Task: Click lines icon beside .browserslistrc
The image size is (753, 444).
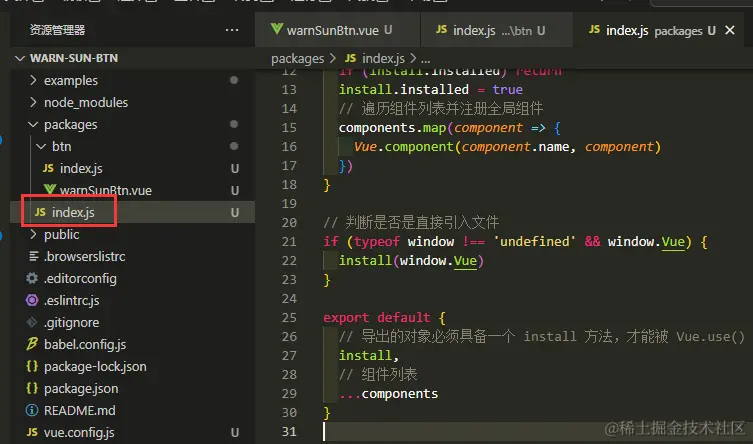Action: [x=33, y=256]
